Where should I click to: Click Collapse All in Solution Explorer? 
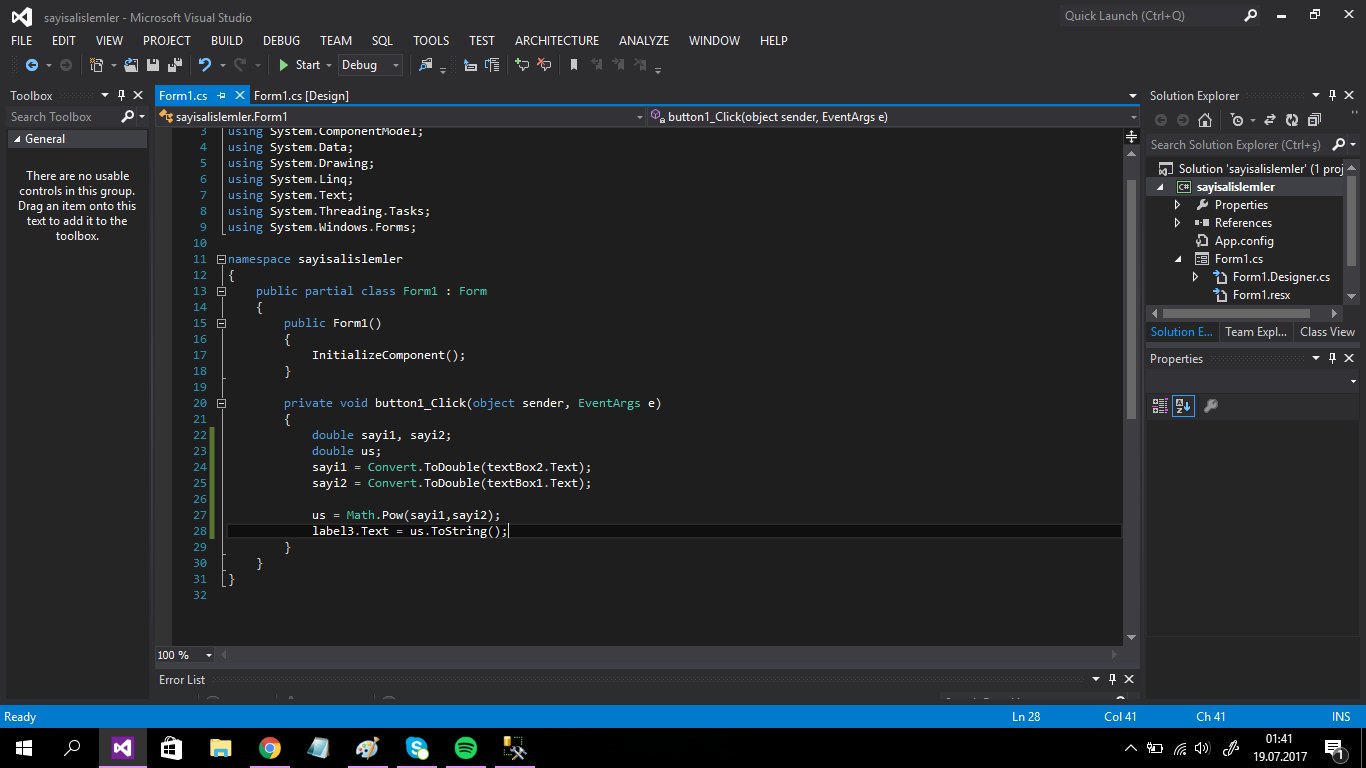pos(1312,120)
